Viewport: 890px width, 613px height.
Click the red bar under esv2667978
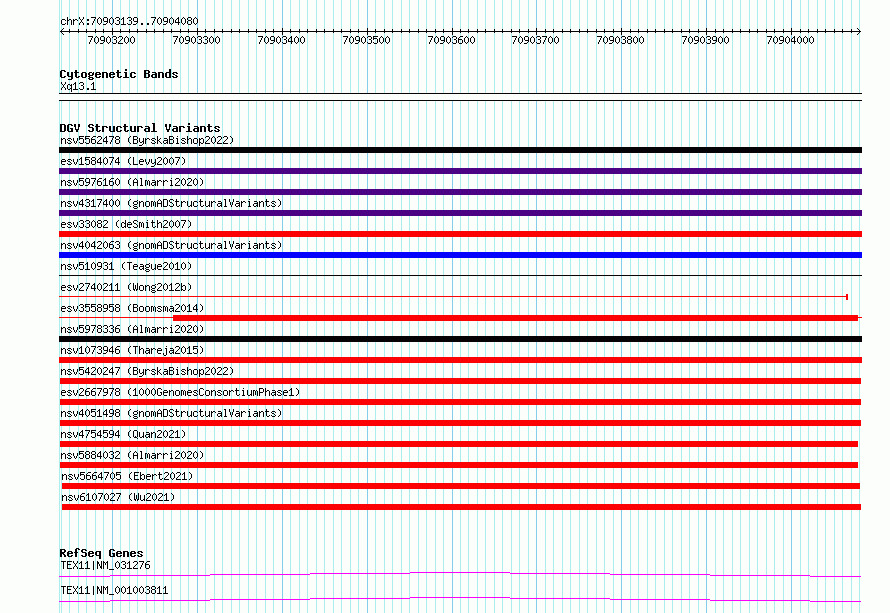click(x=460, y=402)
